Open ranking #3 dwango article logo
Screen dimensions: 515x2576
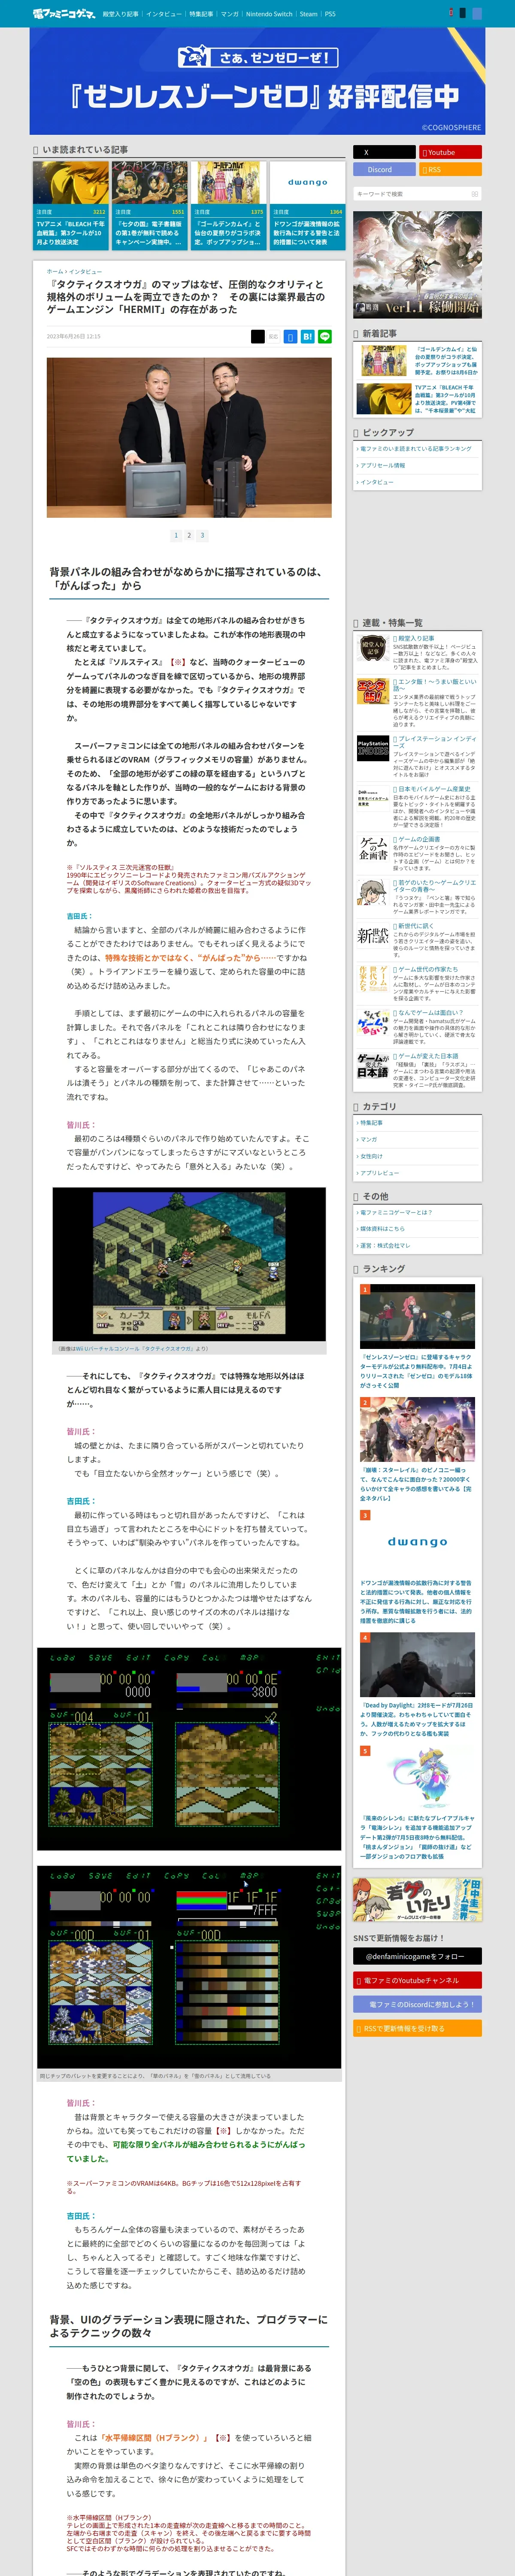point(417,1542)
